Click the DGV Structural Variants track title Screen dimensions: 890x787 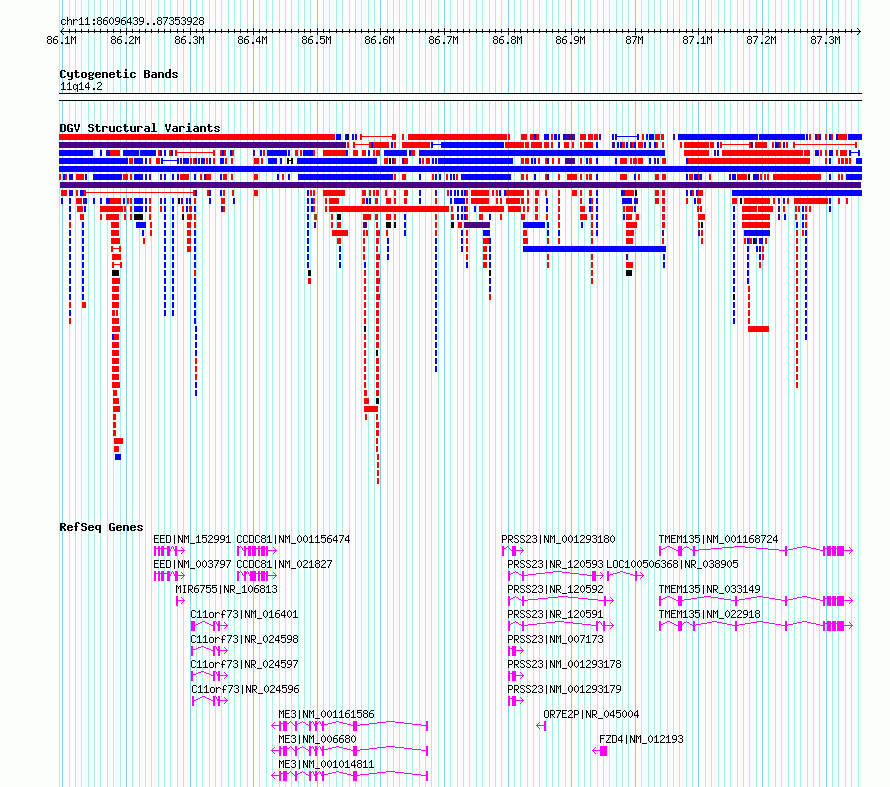click(140, 128)
